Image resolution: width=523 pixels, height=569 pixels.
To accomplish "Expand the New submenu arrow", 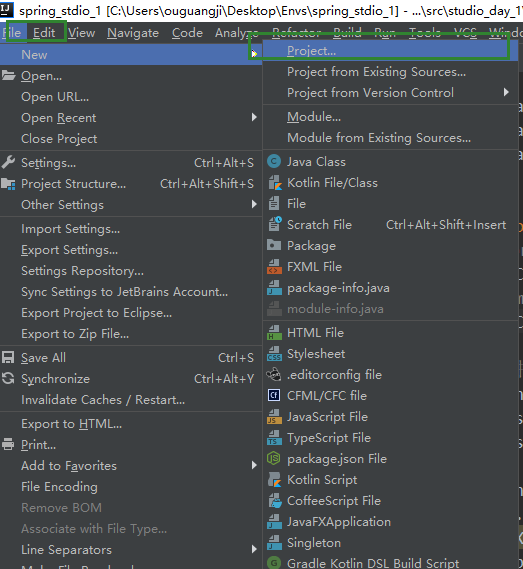I will click(254, 54).
